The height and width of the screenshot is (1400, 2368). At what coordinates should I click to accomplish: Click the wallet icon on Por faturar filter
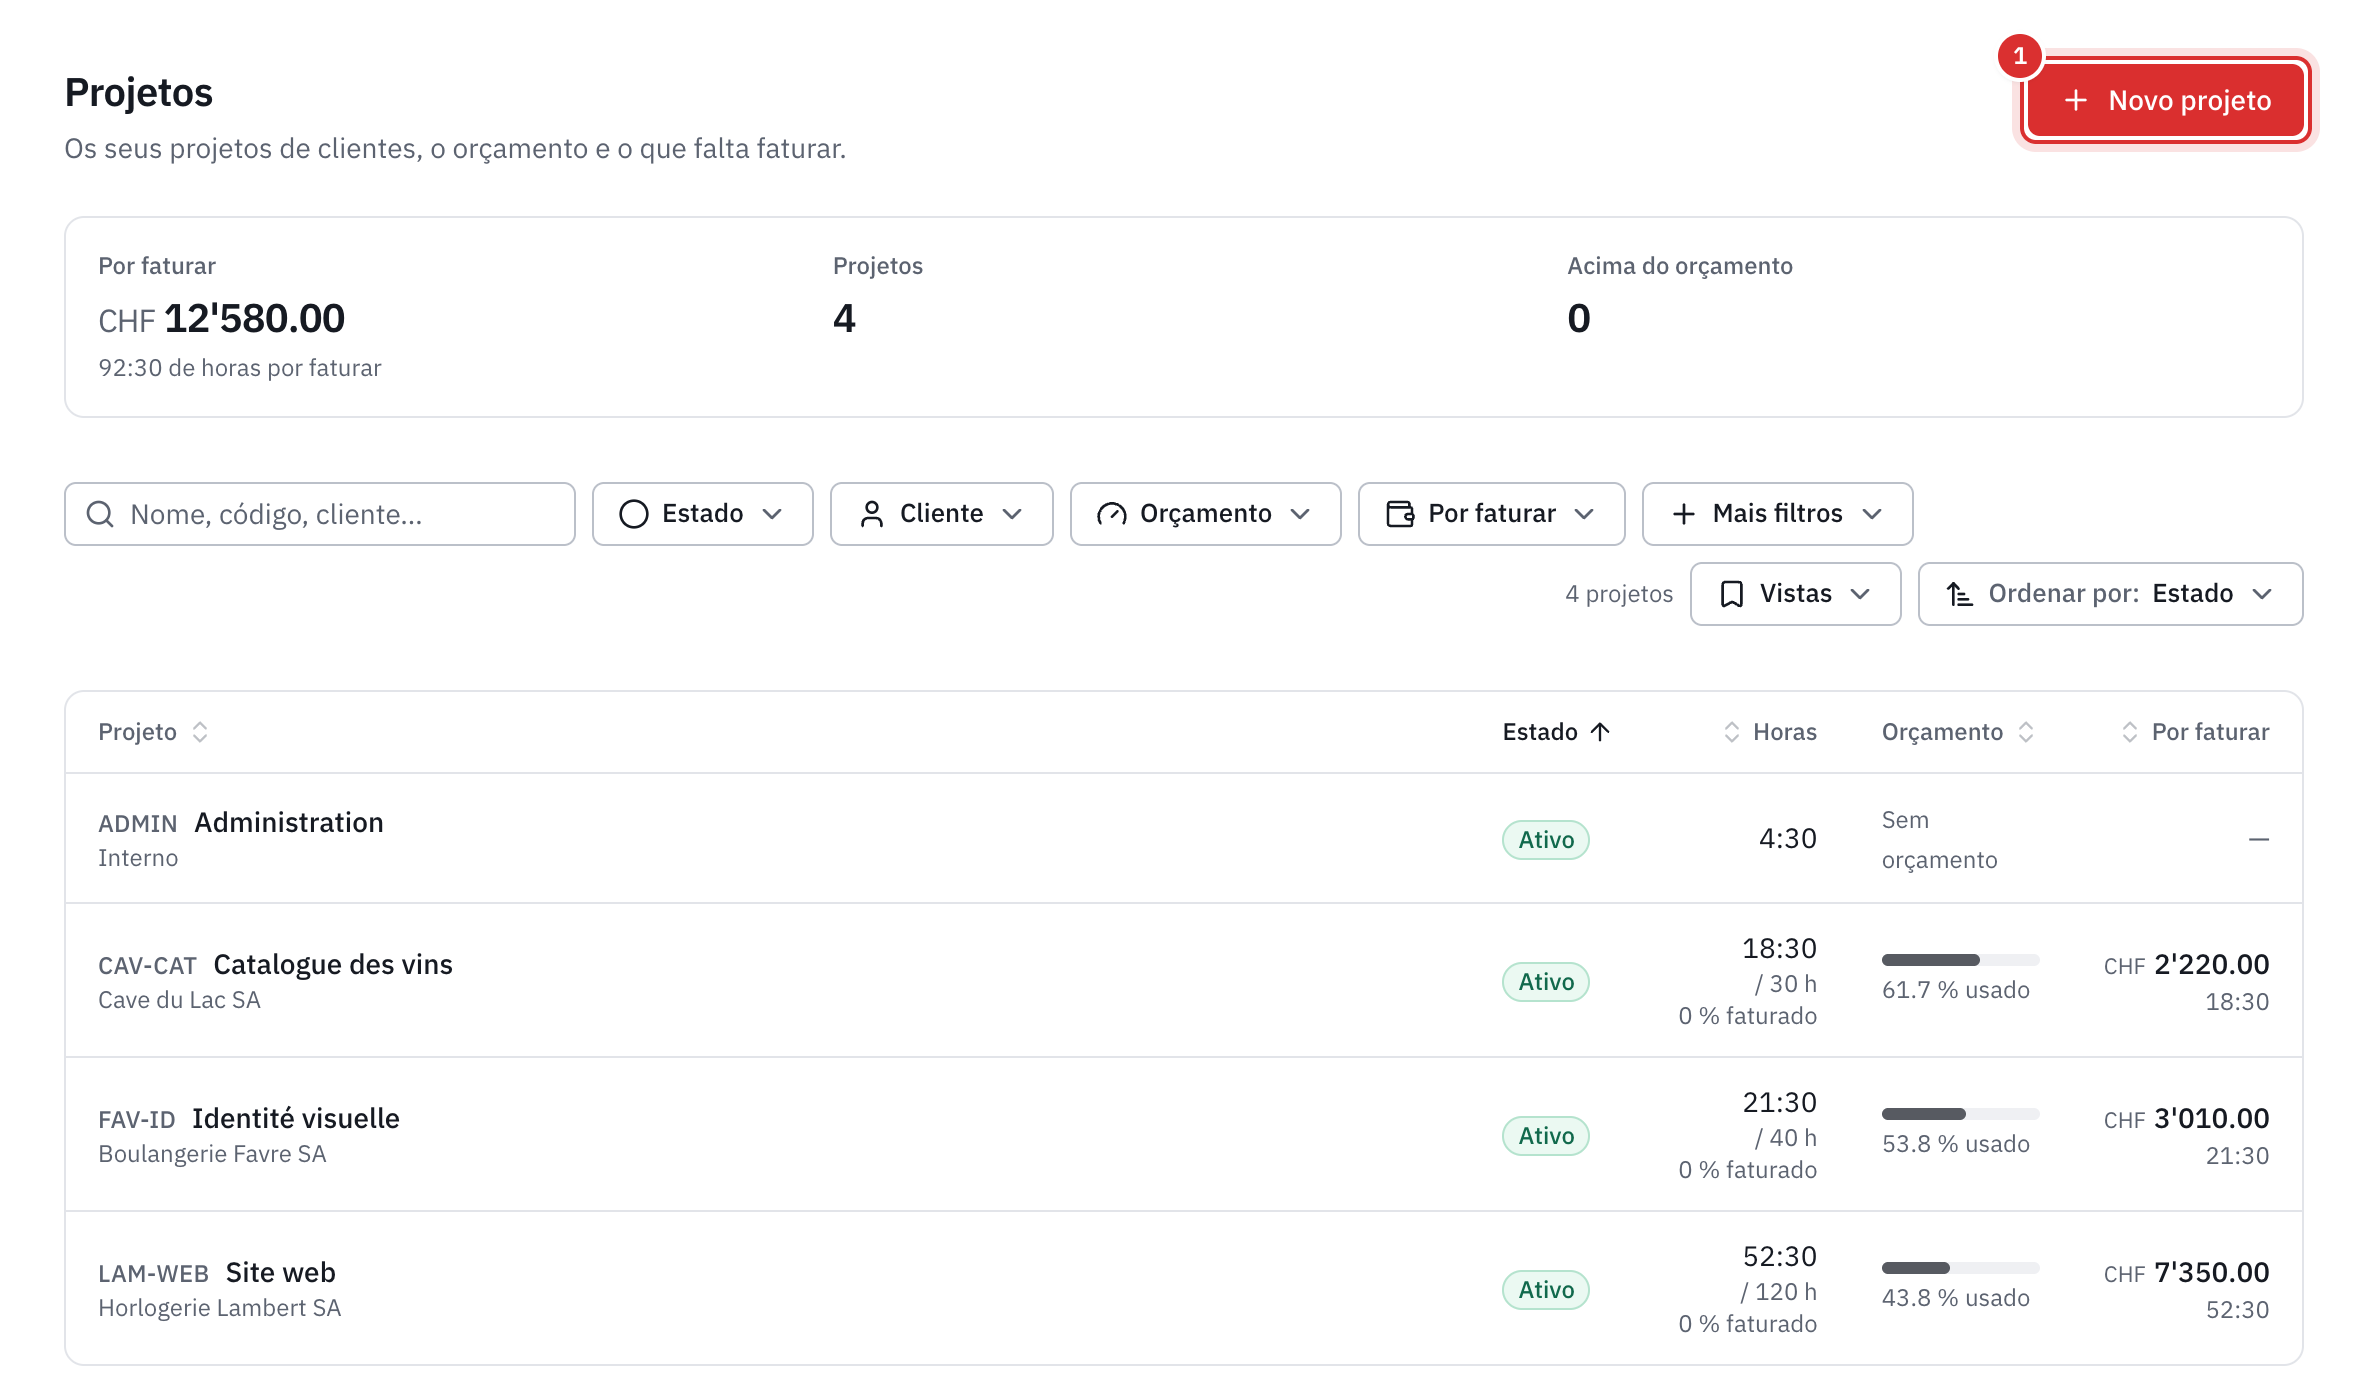(1400, 514)
